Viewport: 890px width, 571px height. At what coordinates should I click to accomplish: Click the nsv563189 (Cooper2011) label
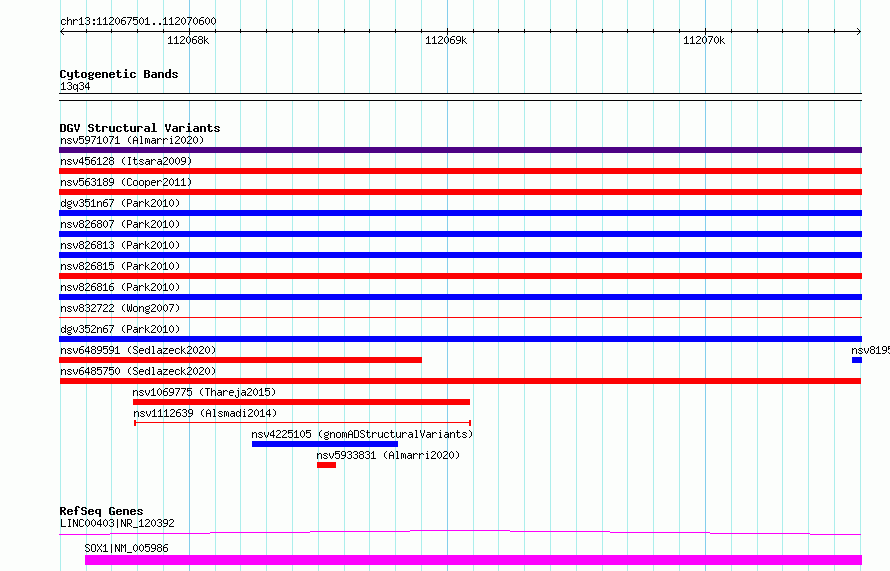126,182
